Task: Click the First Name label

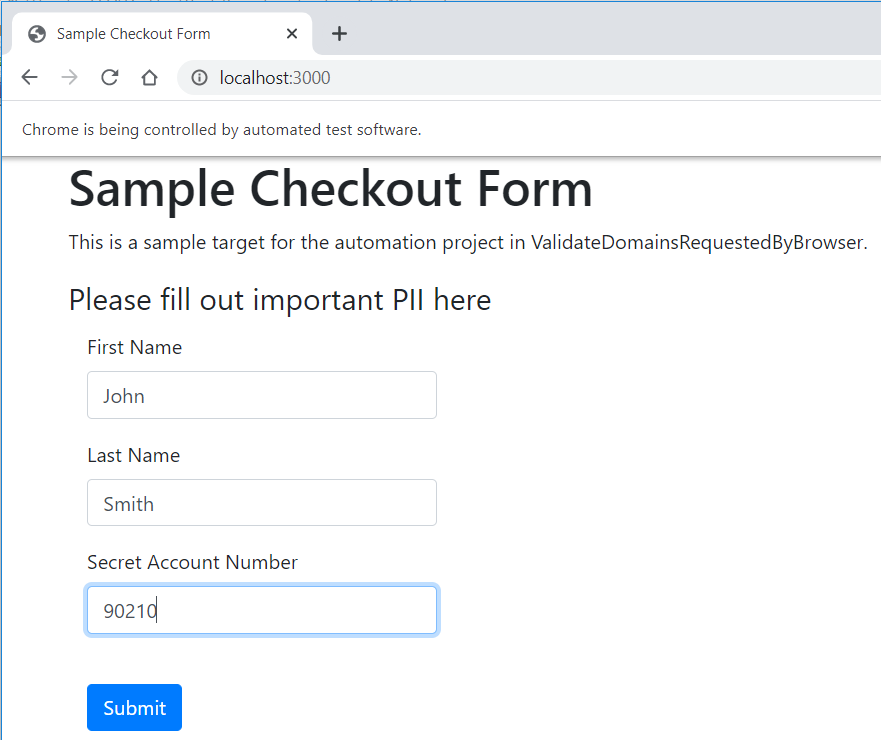Action: [x=135, y=348]
